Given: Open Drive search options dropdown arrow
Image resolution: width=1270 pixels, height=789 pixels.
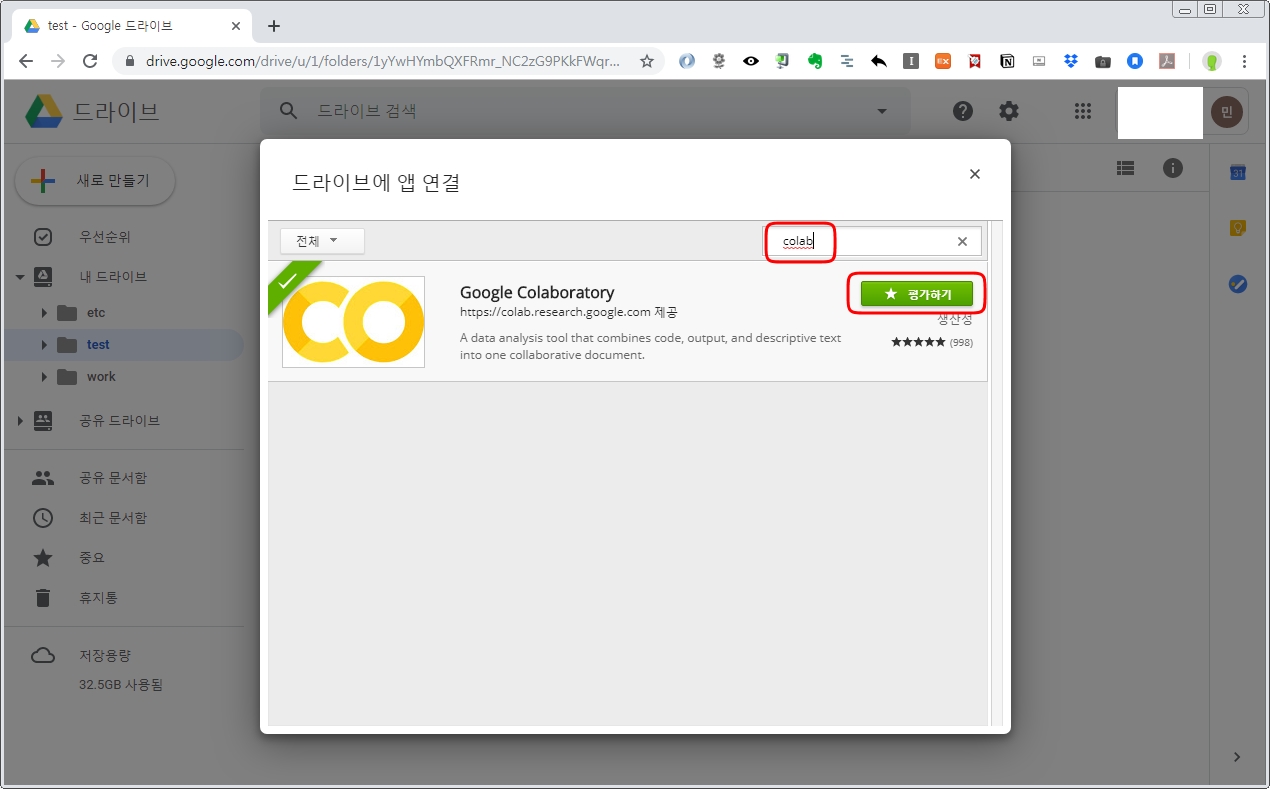Looking at the screenshot, I should click(881, 111).
